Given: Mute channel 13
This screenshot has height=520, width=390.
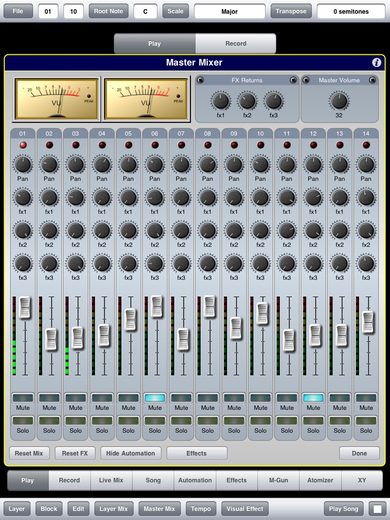Looking at the screenshot, I should point(340,398).
